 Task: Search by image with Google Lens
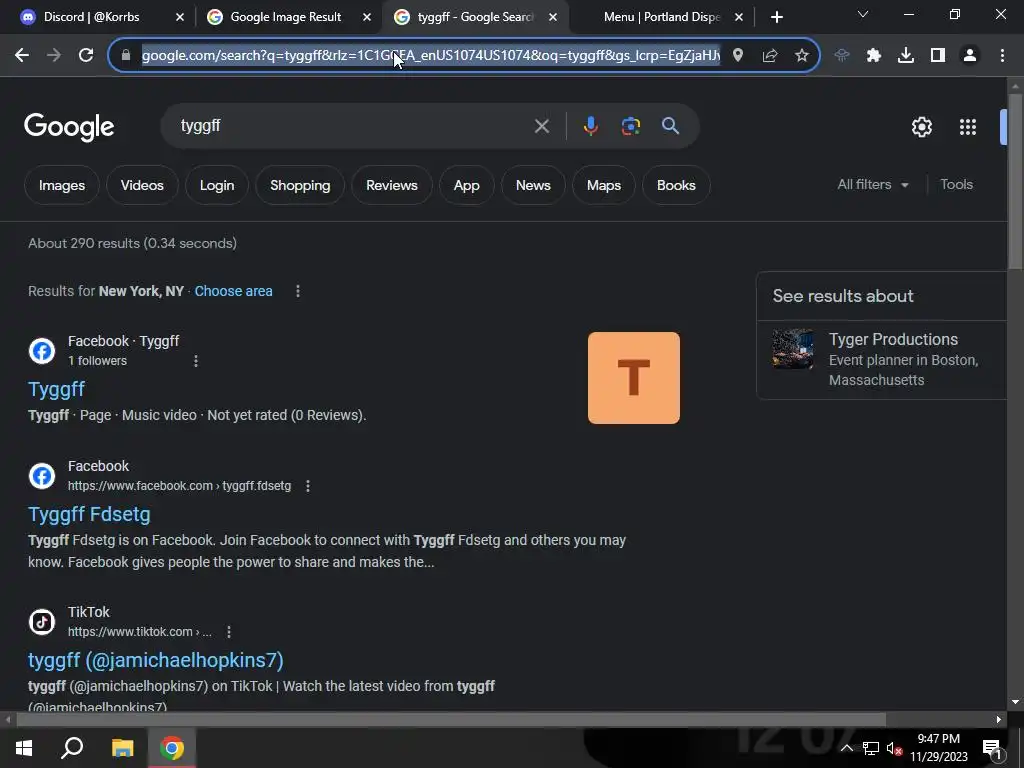[x=631, y=126]
